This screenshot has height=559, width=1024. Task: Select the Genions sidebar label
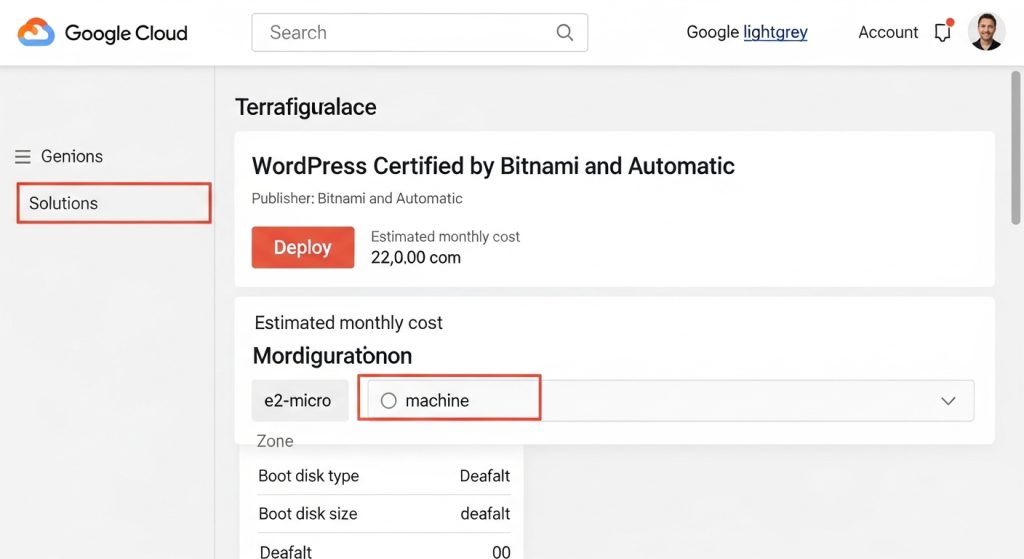coord(72,157)
